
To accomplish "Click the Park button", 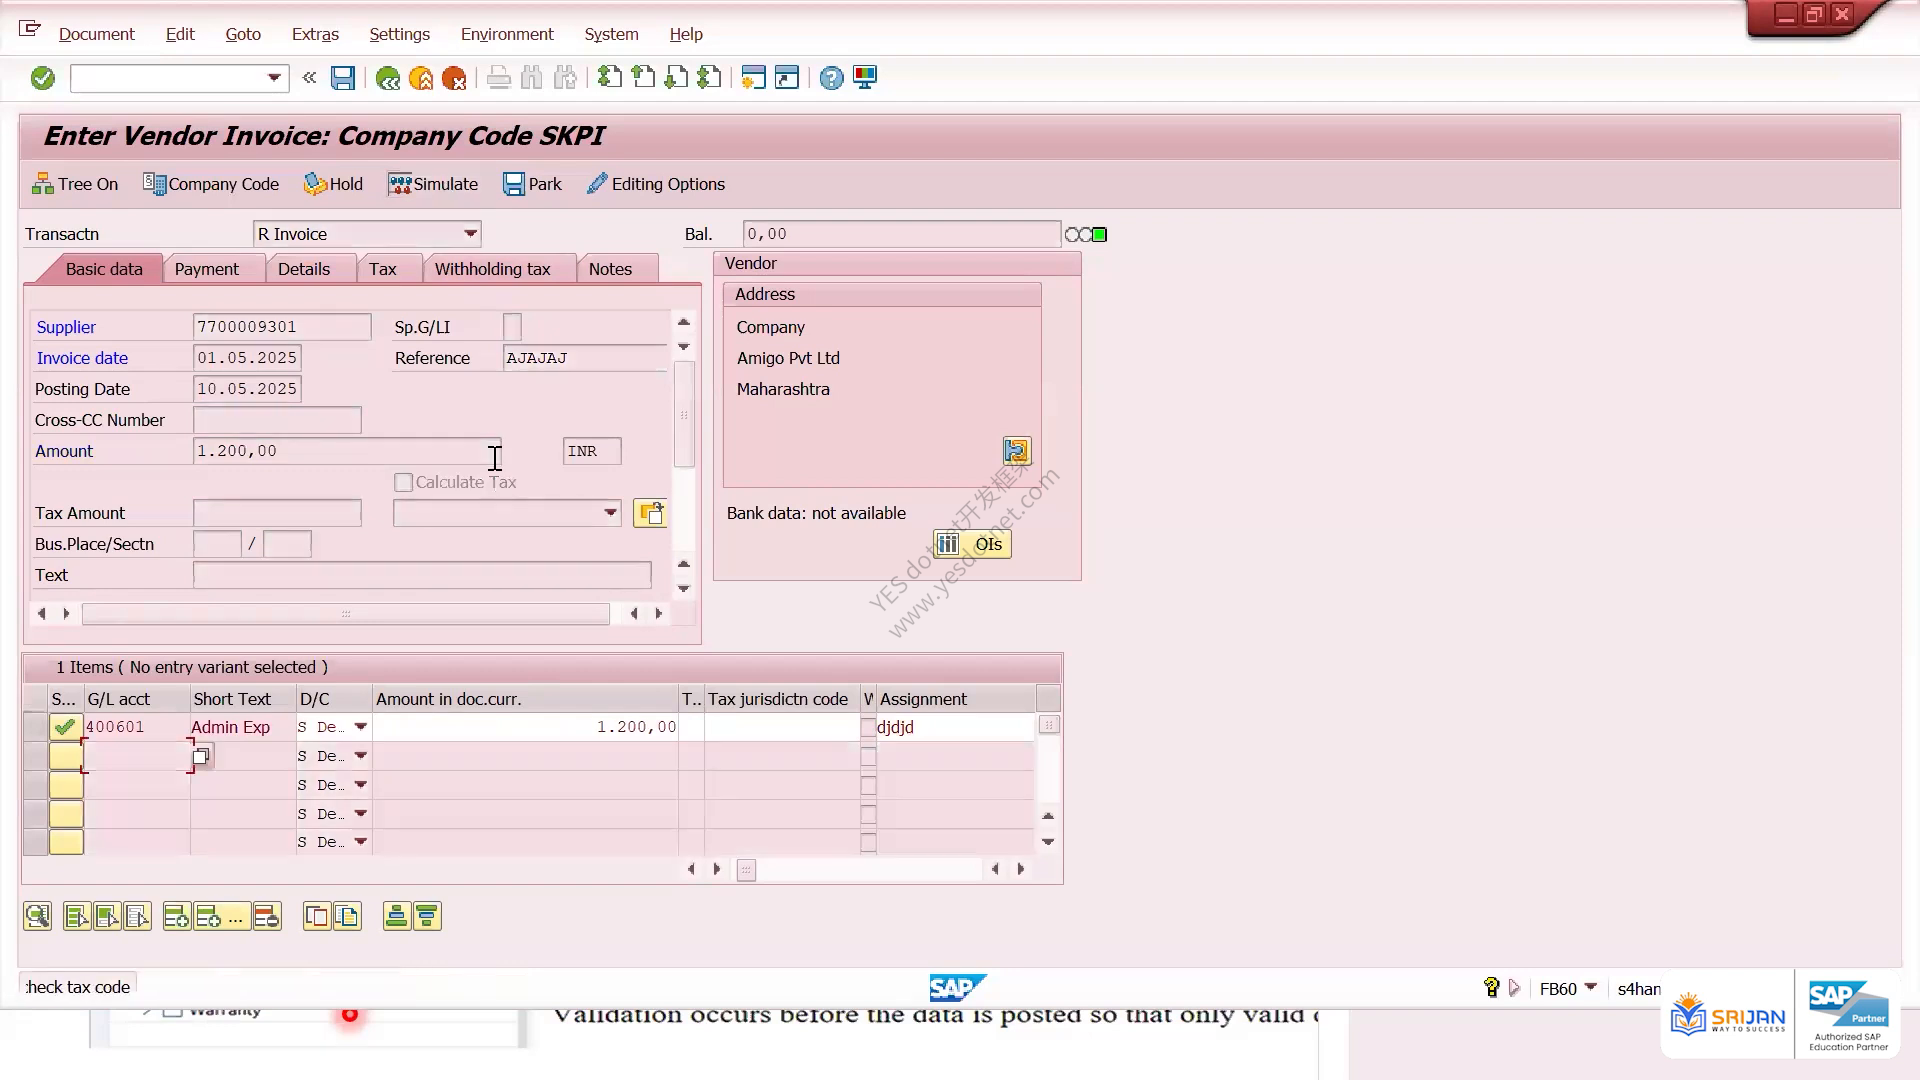I will tap(532, 184).
